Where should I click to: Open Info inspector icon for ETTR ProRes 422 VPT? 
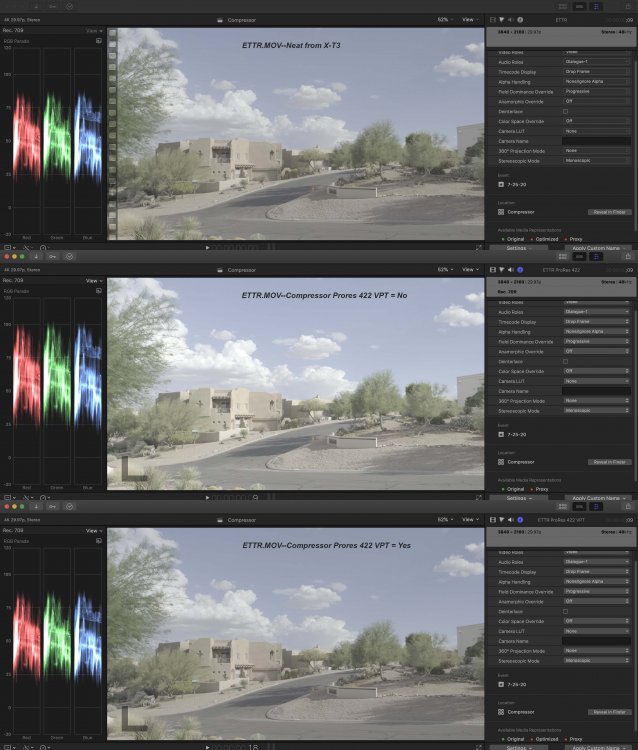pyautogui.click(x=520, y=520)
